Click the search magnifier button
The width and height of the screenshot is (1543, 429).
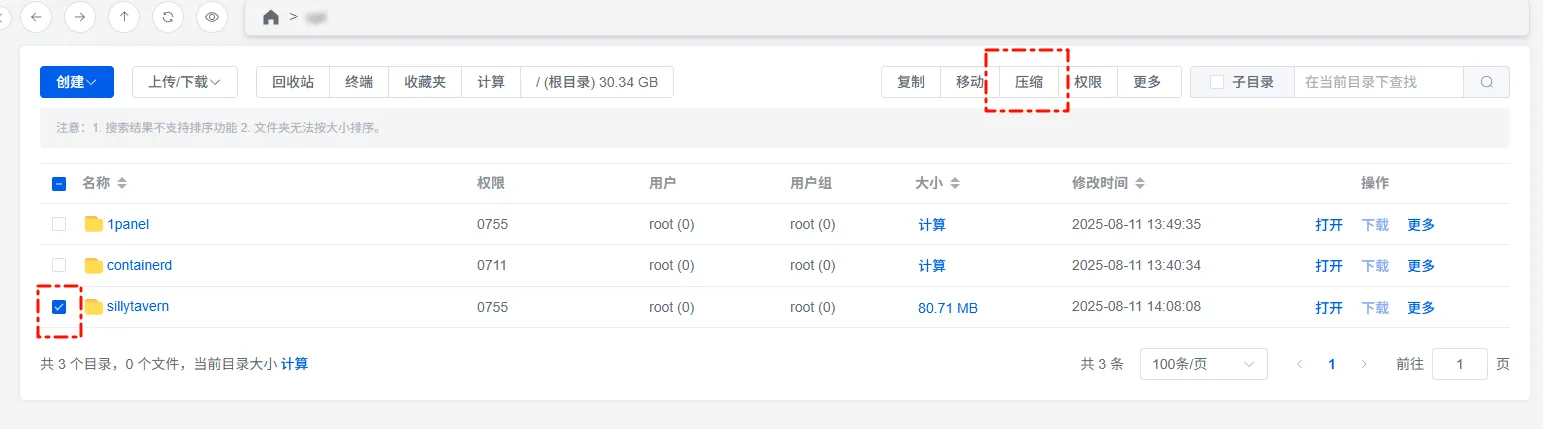1486,82
